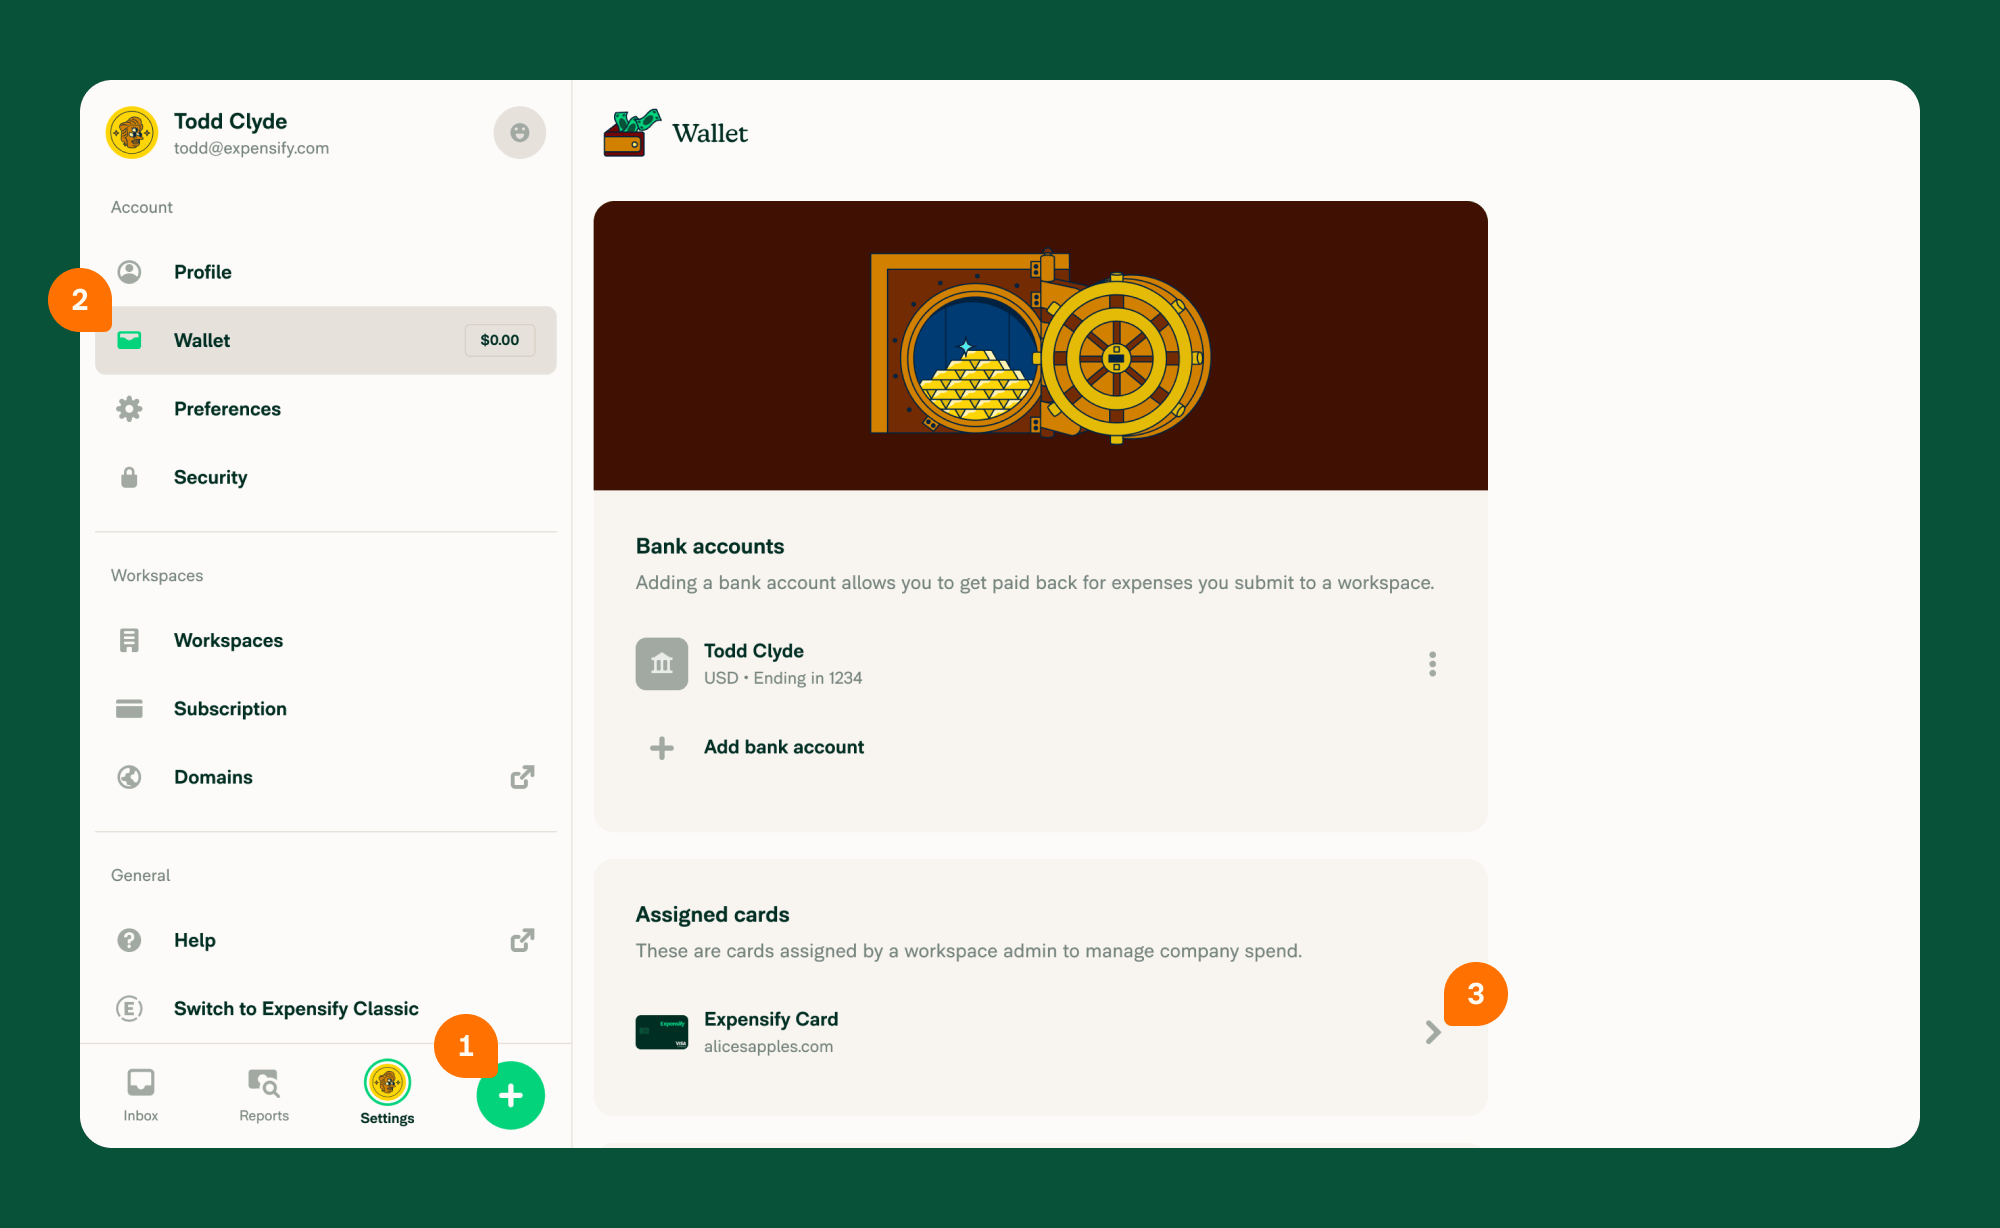Click the Subscription card icon
Viewport: 2000px width, 1228px height.
129,708
